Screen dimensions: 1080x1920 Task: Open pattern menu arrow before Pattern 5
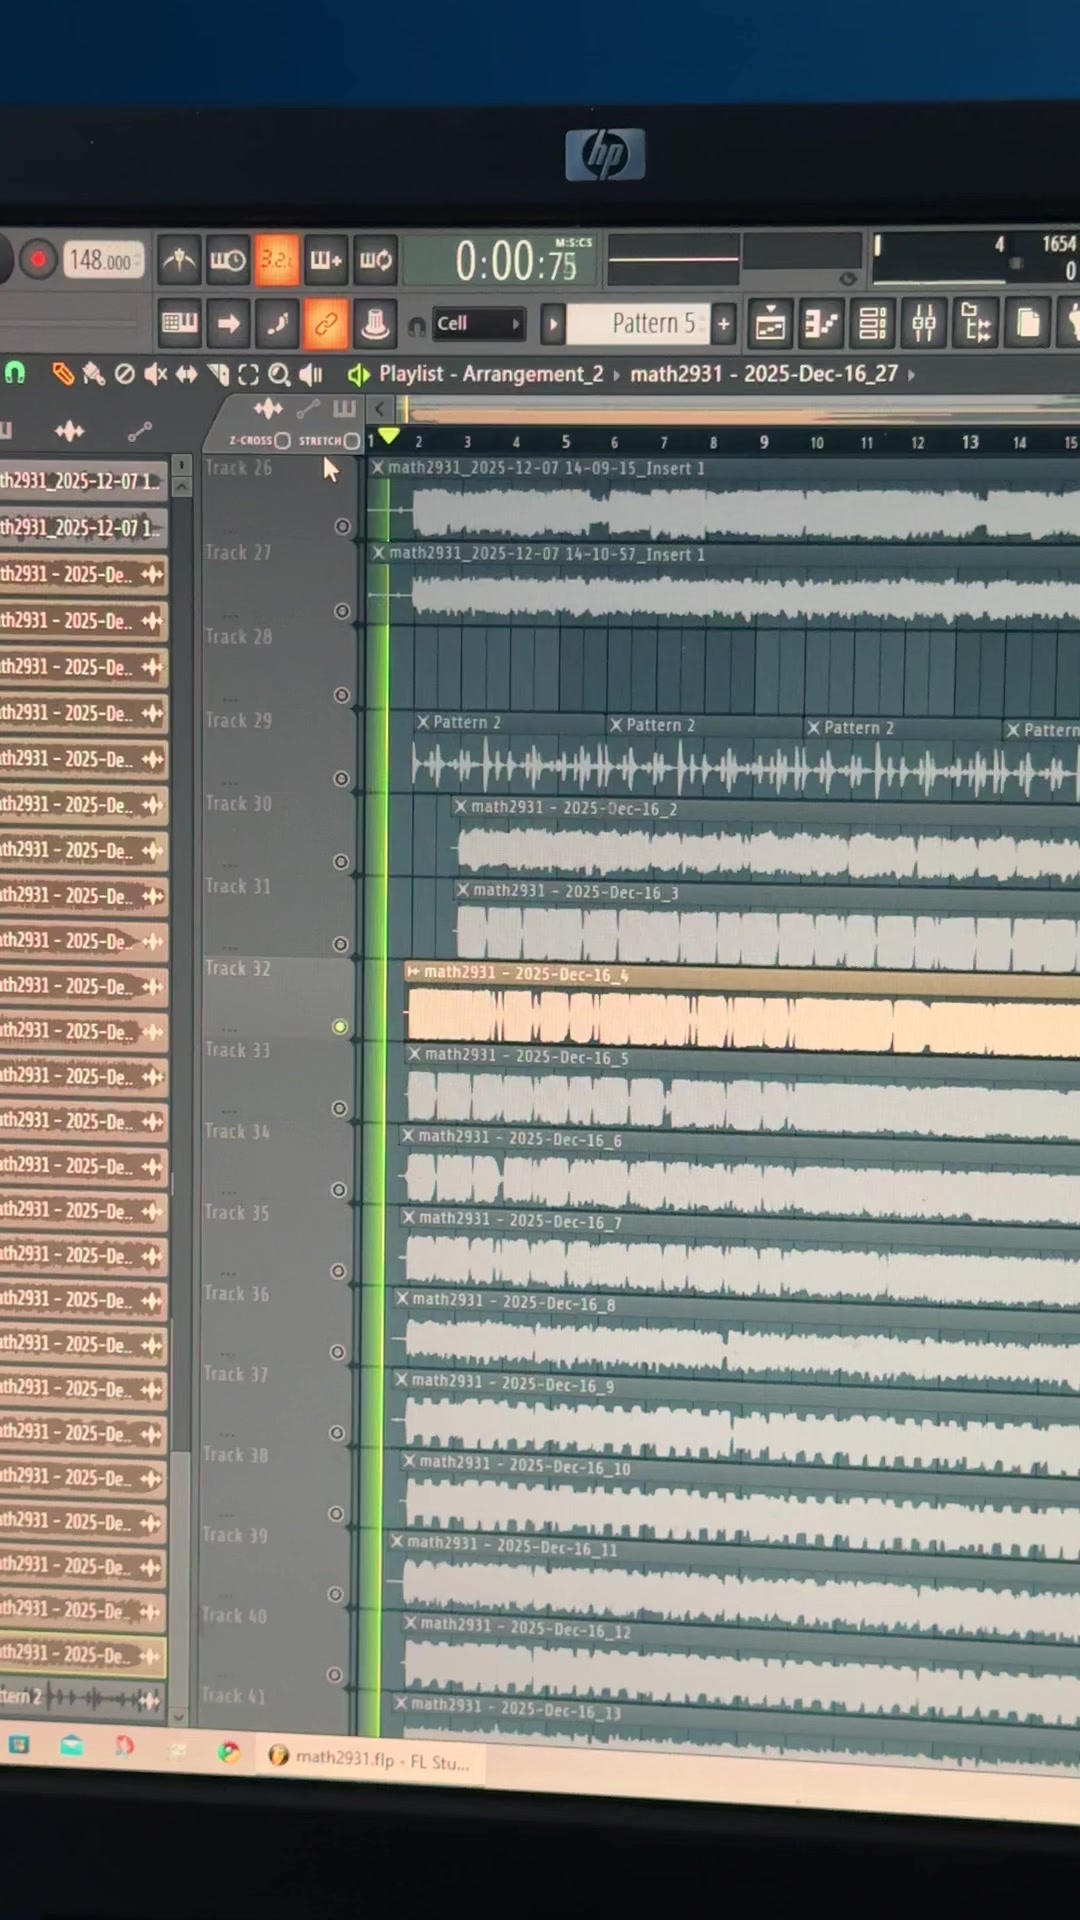(x=552, y=324)
